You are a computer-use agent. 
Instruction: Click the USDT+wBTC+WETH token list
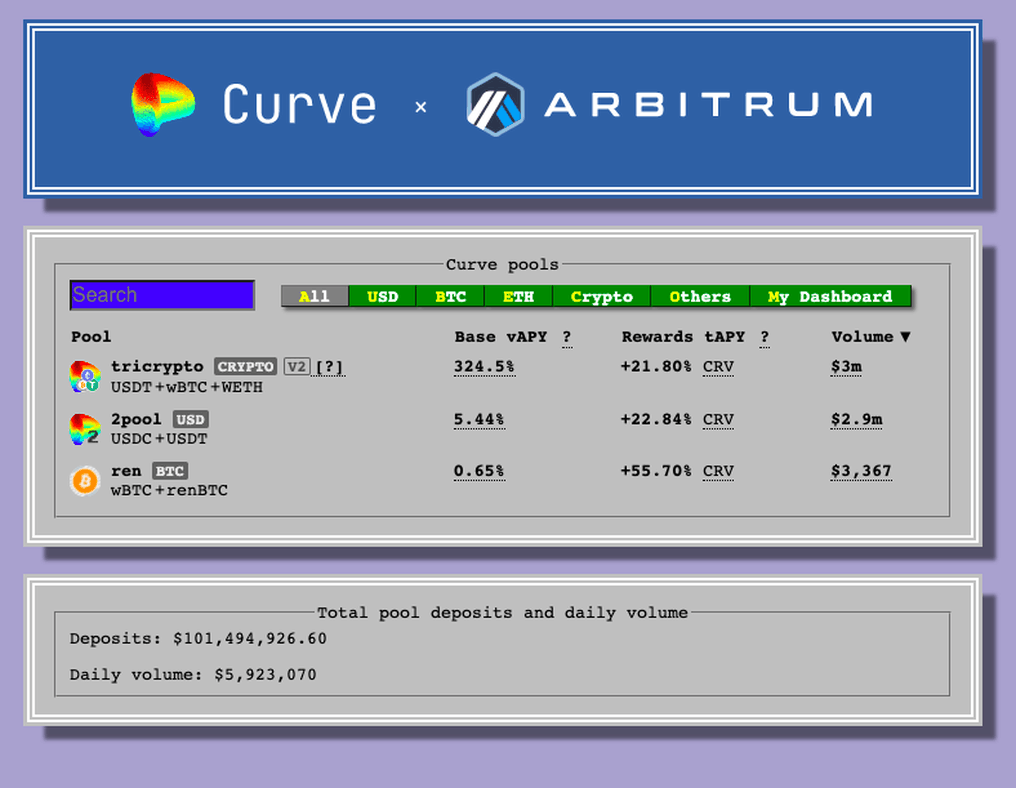pos(187,387)
